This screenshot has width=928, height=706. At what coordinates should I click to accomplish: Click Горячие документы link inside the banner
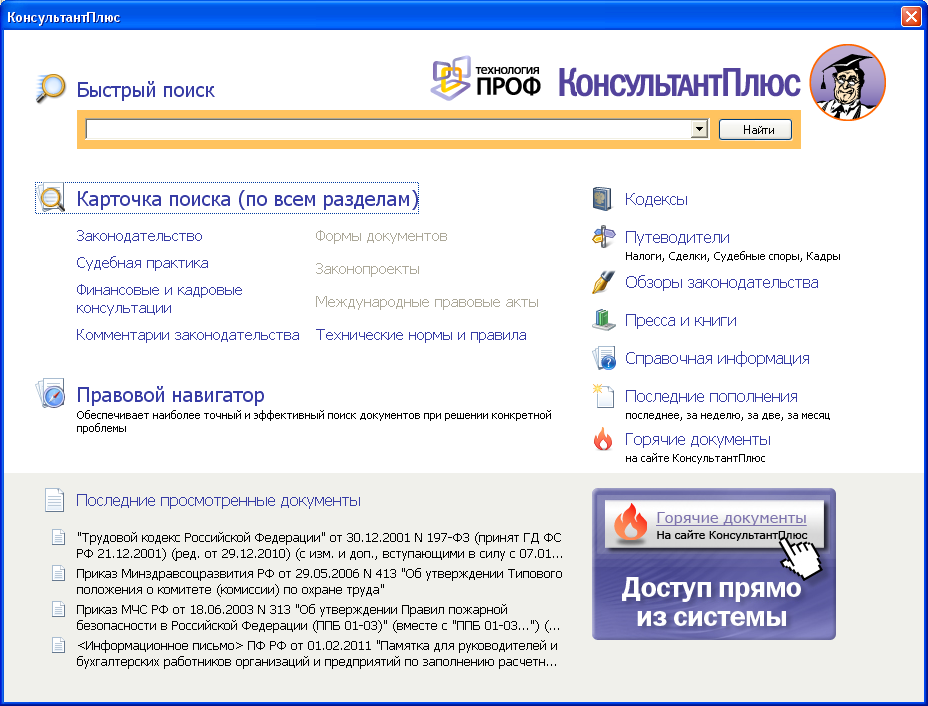coord(731,517)
